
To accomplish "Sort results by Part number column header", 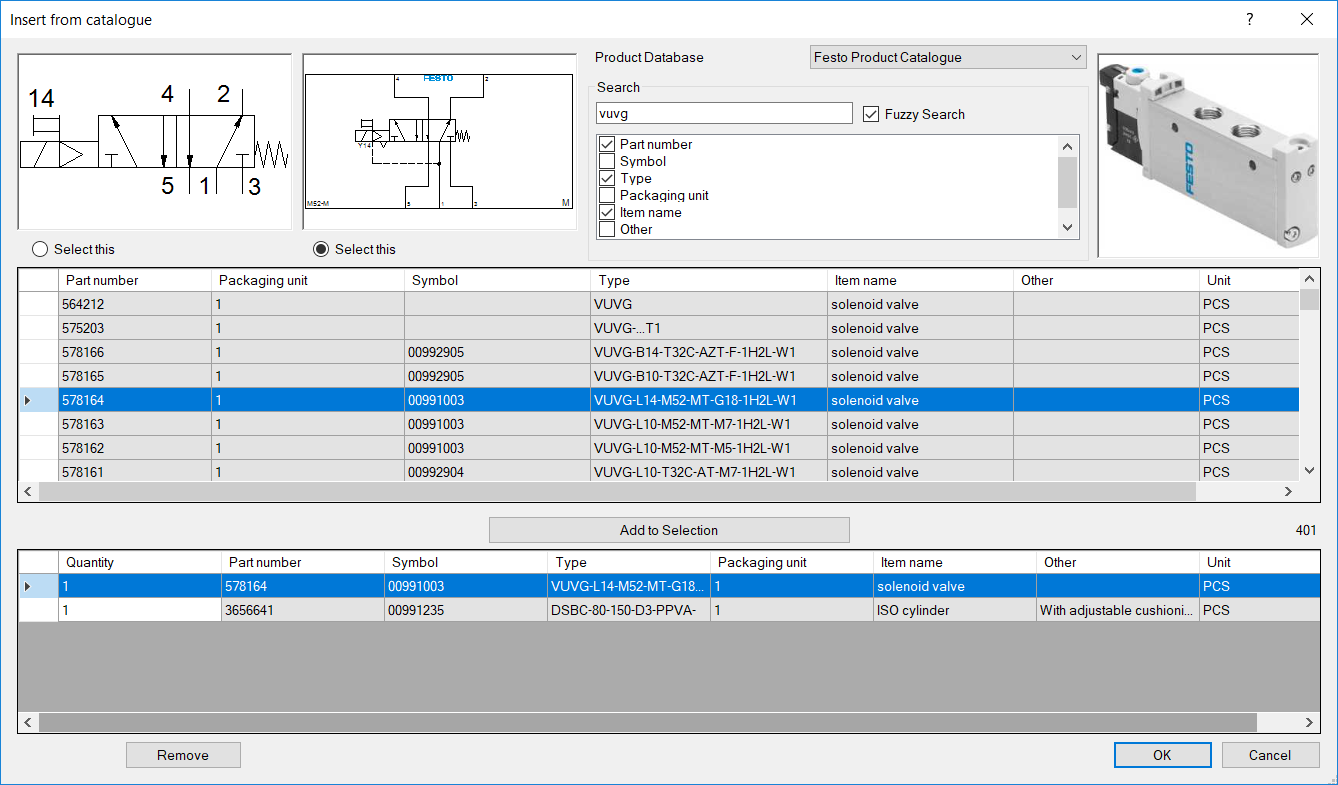I will coord(135,280).
